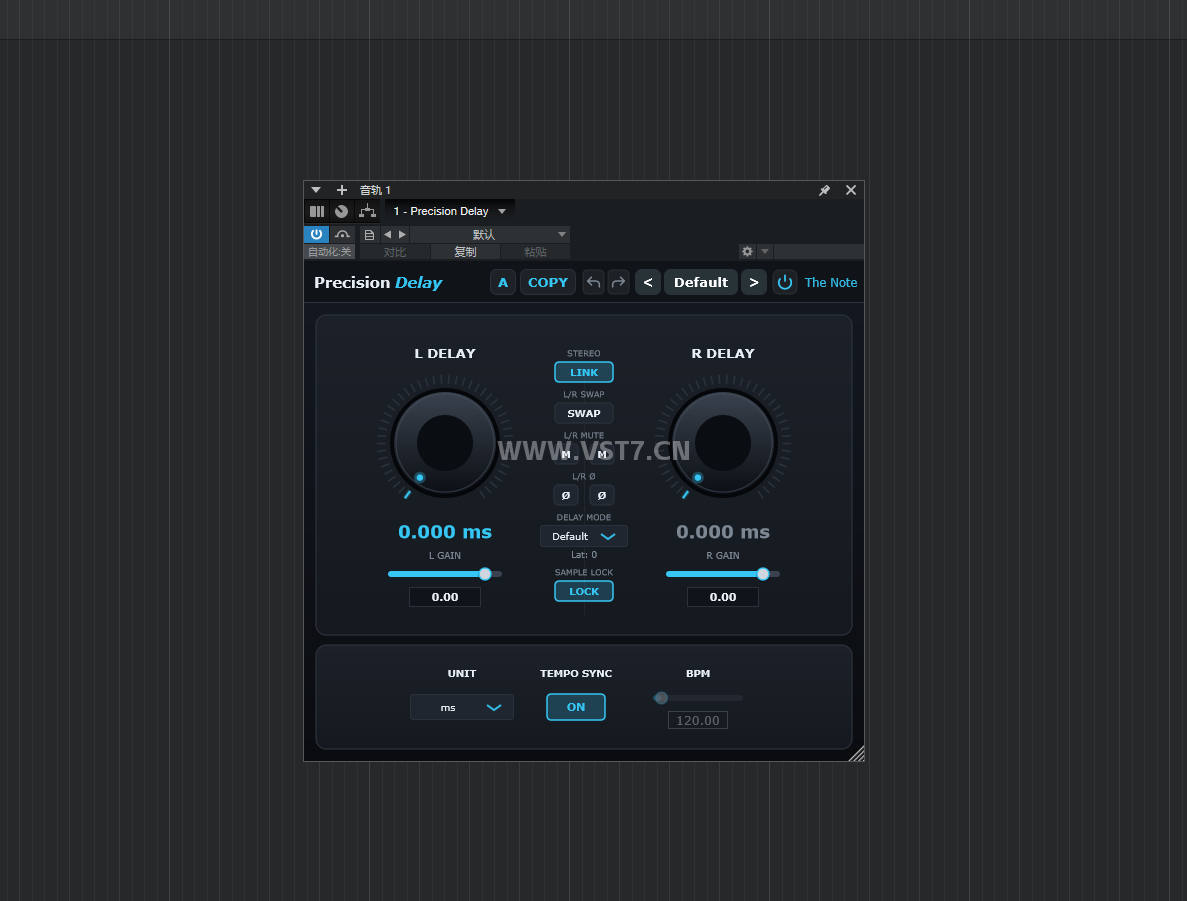Image resolution: width=1187 pixels, height=901 pixels.
Task: Toggle the SAMPLE LOCK button
Action: tap(584, 591)
